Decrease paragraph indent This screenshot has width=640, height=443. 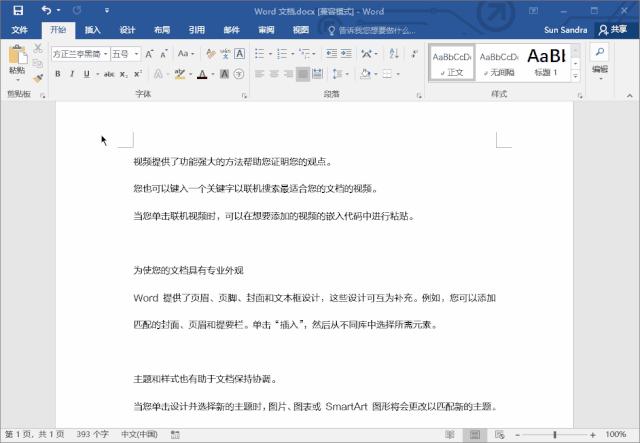(x=331, y=53)
